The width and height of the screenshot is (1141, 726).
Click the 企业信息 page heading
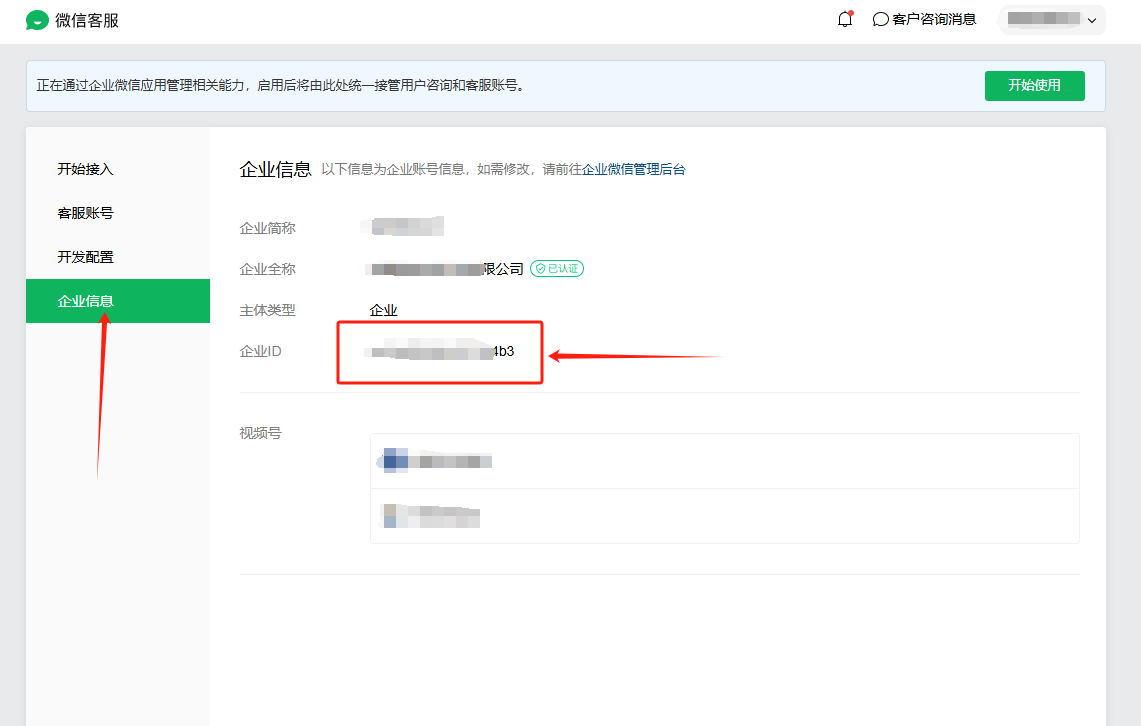click(275, 169)
